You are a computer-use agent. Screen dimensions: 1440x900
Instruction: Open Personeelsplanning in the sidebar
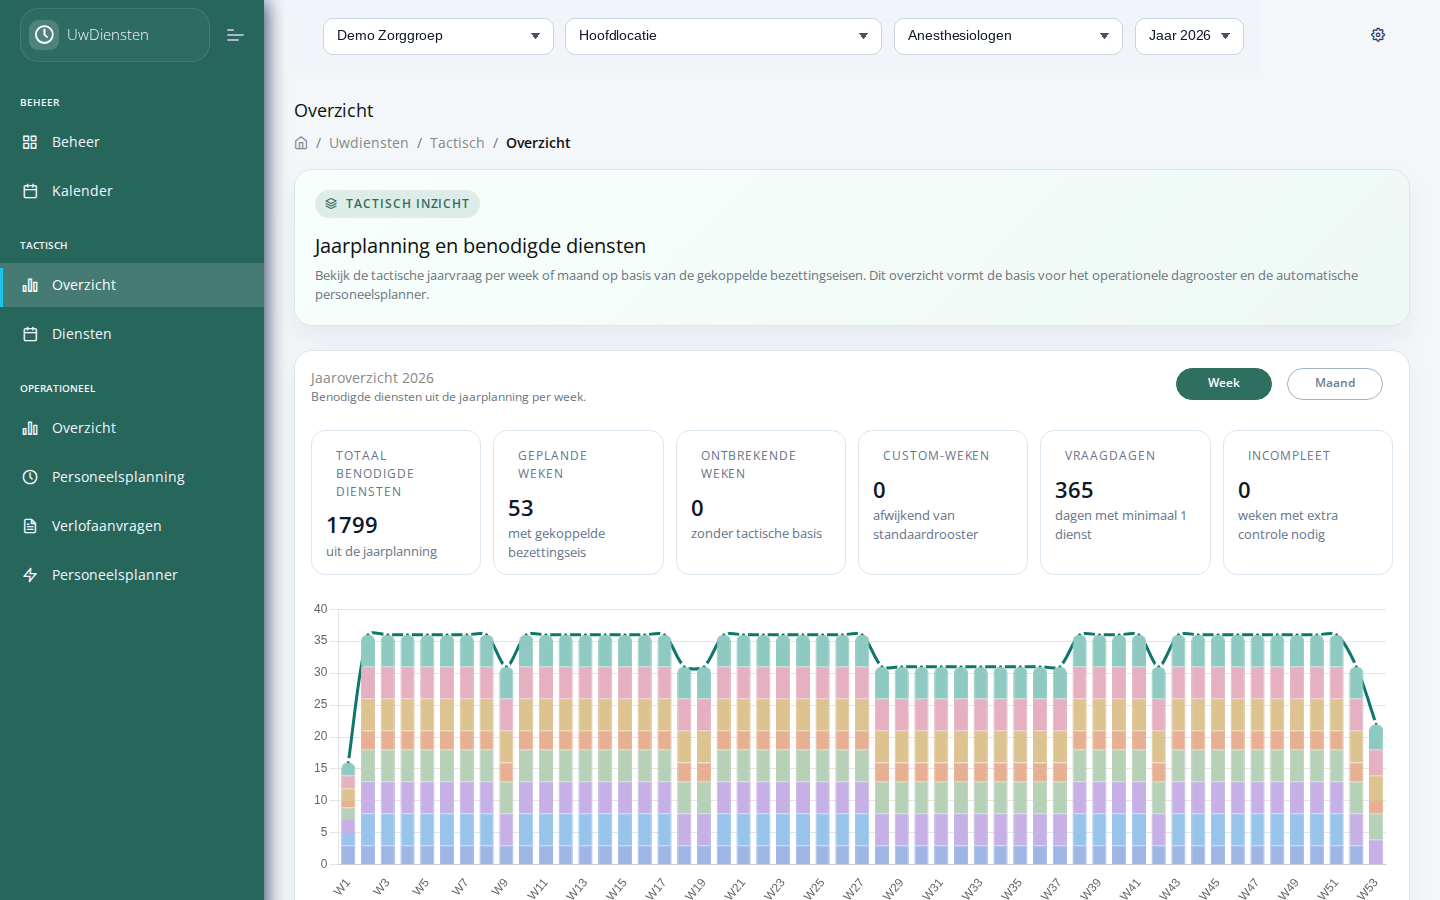[x=132, y=477]
